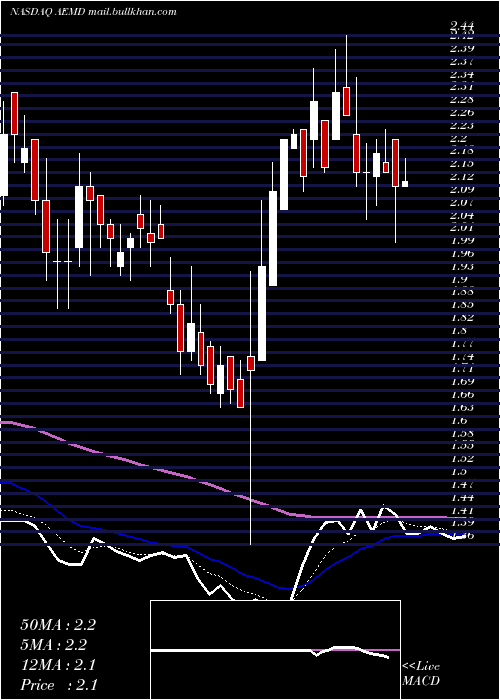Click the '12MA : 2.1' label
Viewport: 500px width, 700px height.
pos(58,665)
